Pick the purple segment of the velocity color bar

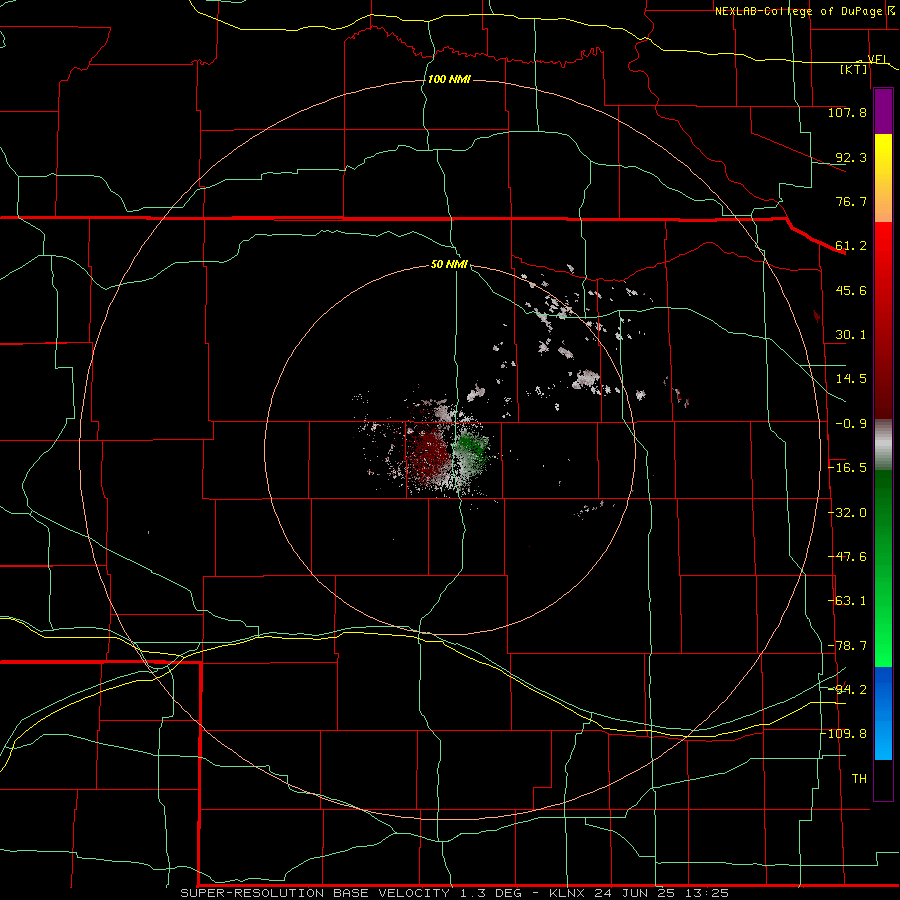pyautogui.click(x=883, y=112)
